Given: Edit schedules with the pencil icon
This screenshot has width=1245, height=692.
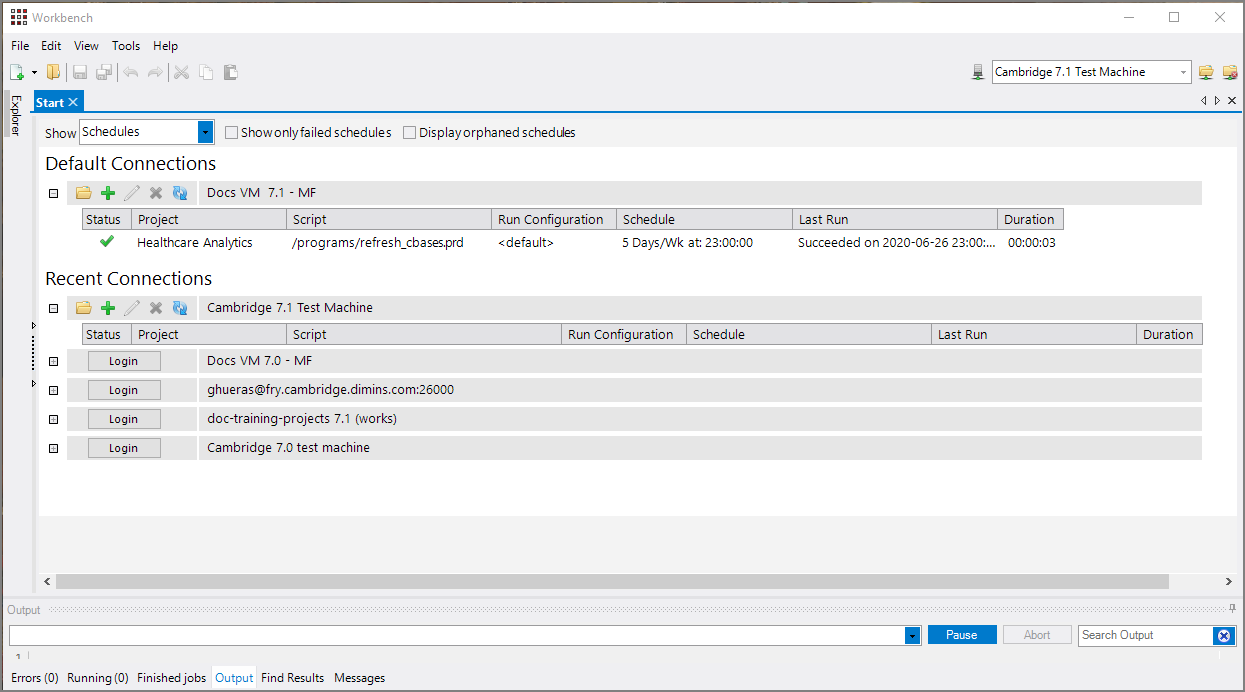Looking at the screenshot, I should point(131,192).
